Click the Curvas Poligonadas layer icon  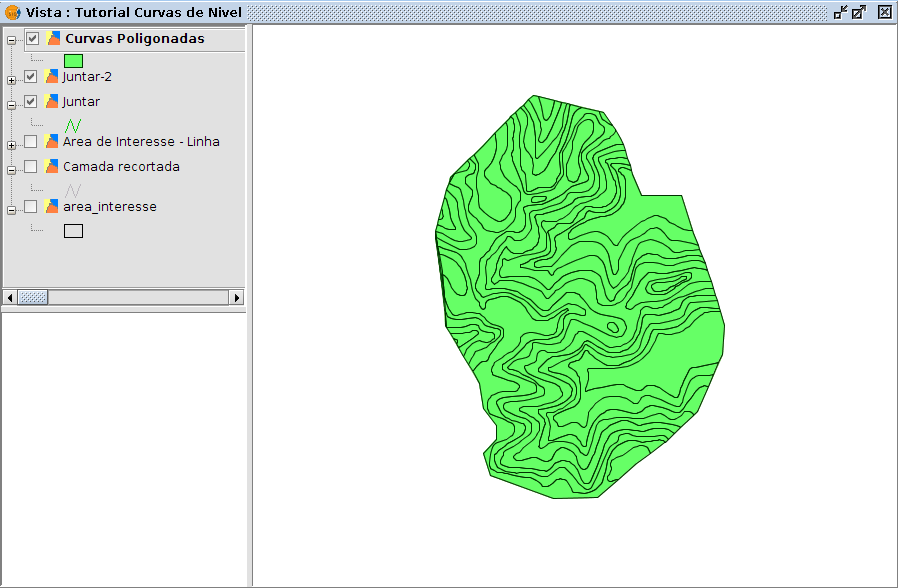[53, 39]
